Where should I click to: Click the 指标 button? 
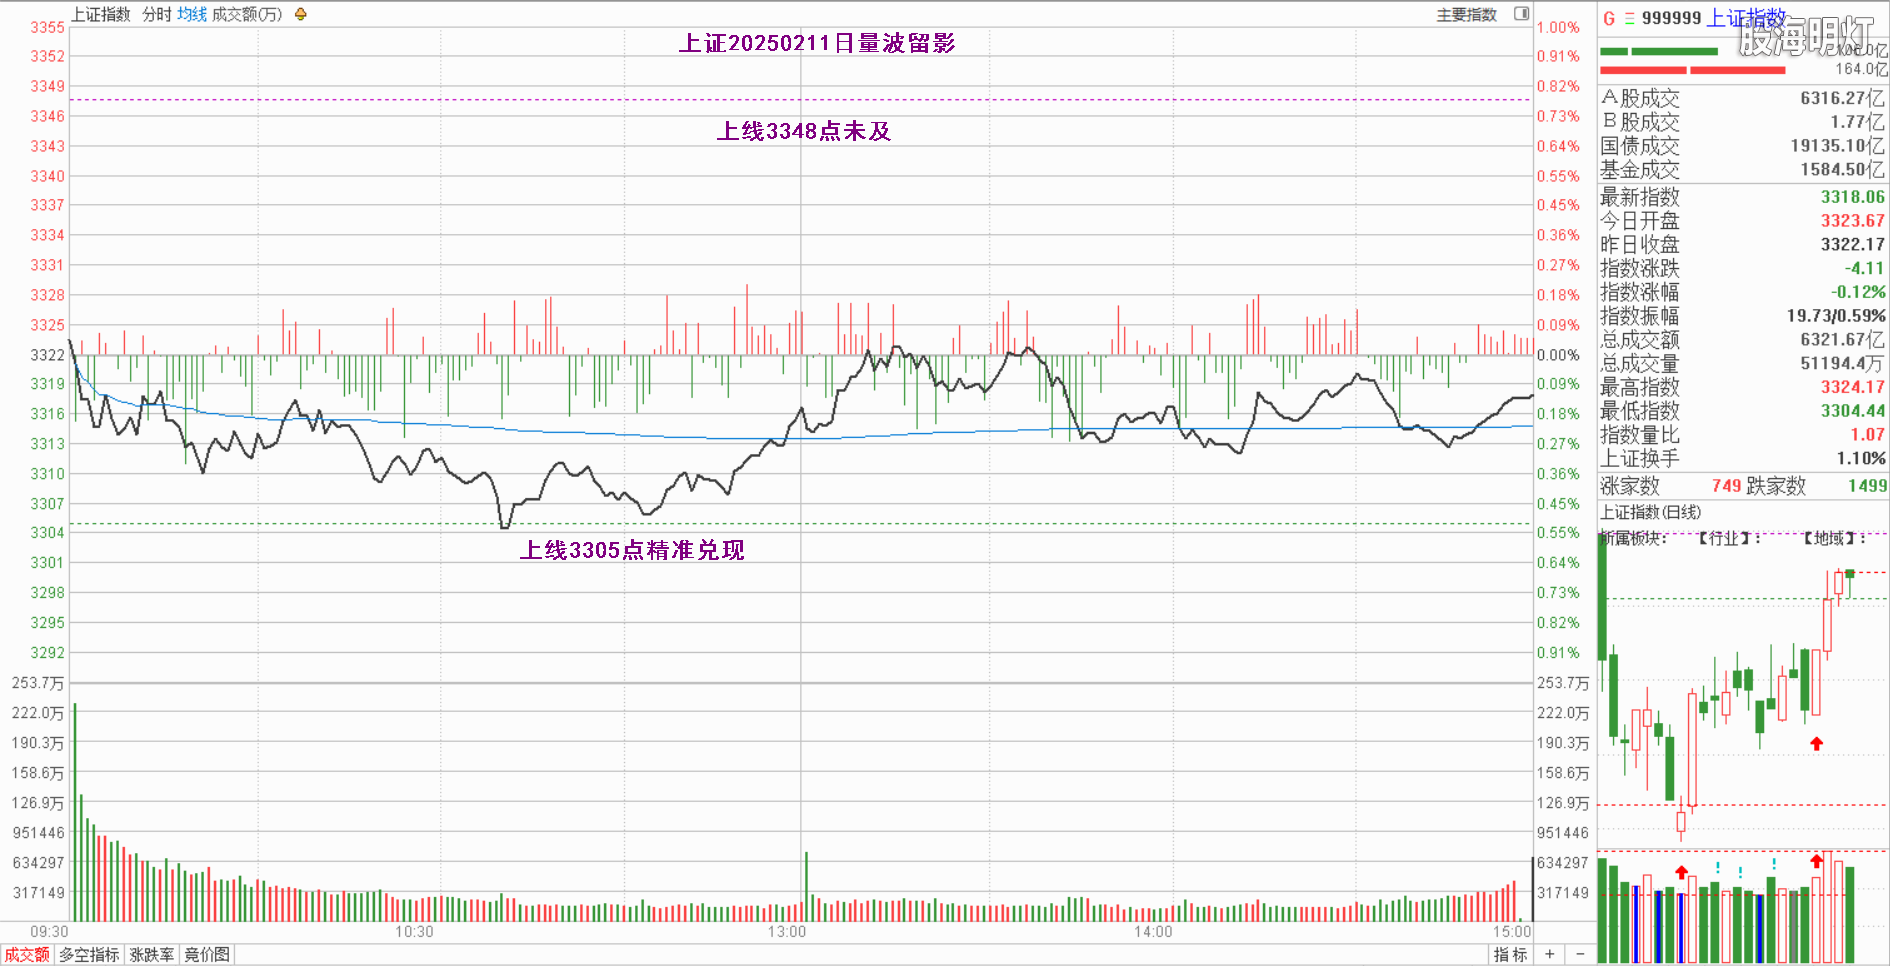tap(1510, 955)
